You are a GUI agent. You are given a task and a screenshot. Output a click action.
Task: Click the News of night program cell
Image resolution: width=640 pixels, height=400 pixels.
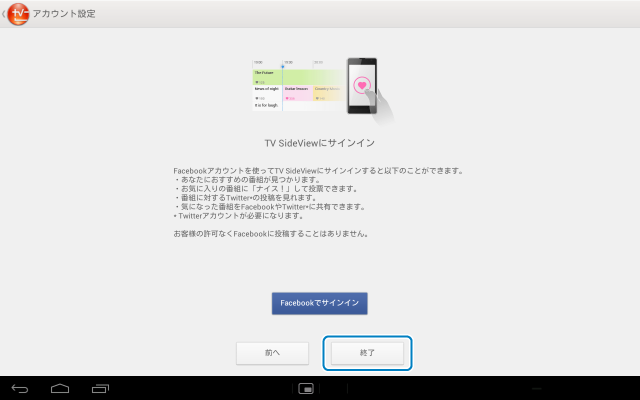point(266,90)
